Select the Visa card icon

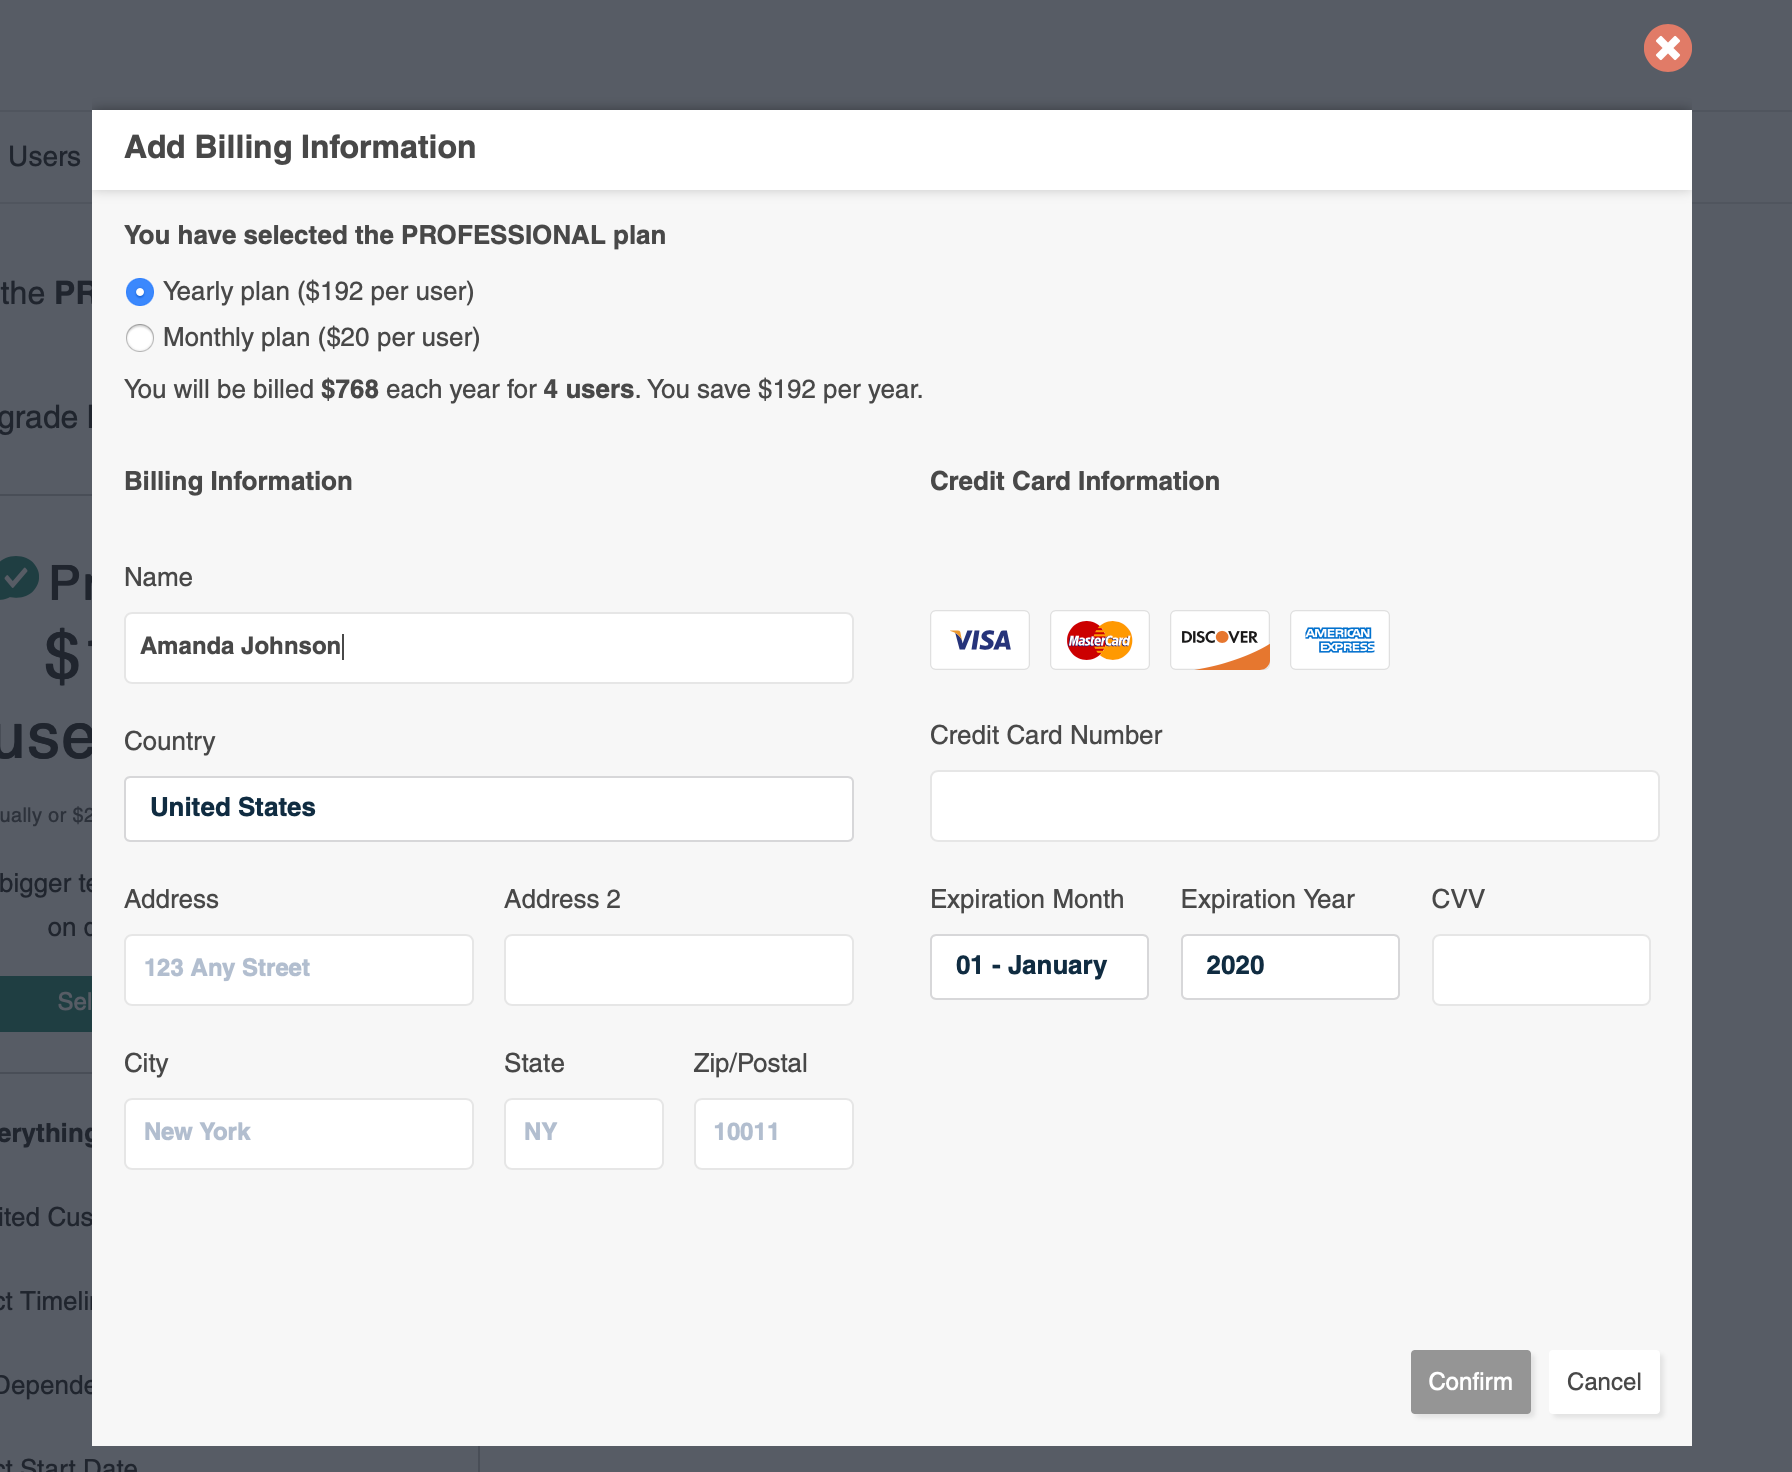(979, 640)
